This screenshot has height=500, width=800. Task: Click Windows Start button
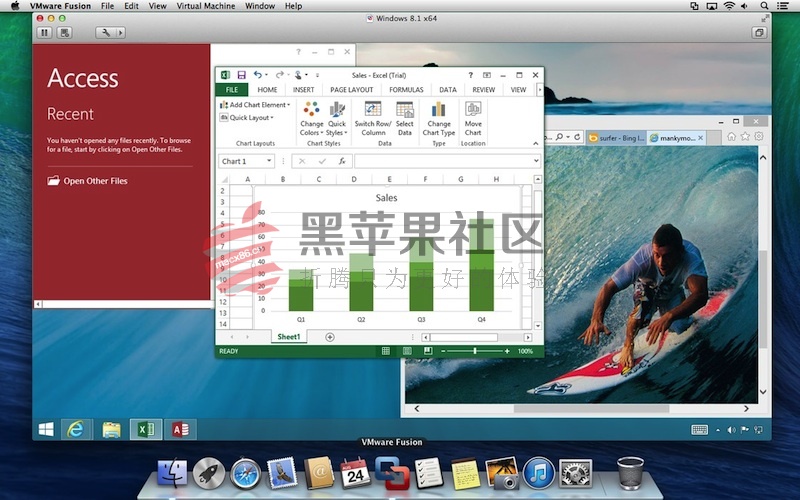pyautogui.click(x=46, y=430)
